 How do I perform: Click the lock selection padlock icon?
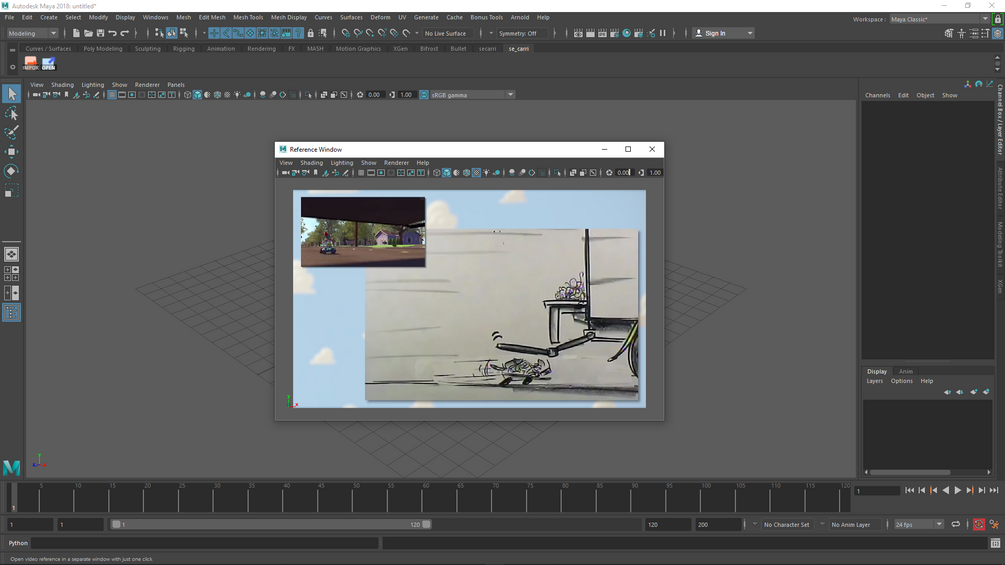310,33
